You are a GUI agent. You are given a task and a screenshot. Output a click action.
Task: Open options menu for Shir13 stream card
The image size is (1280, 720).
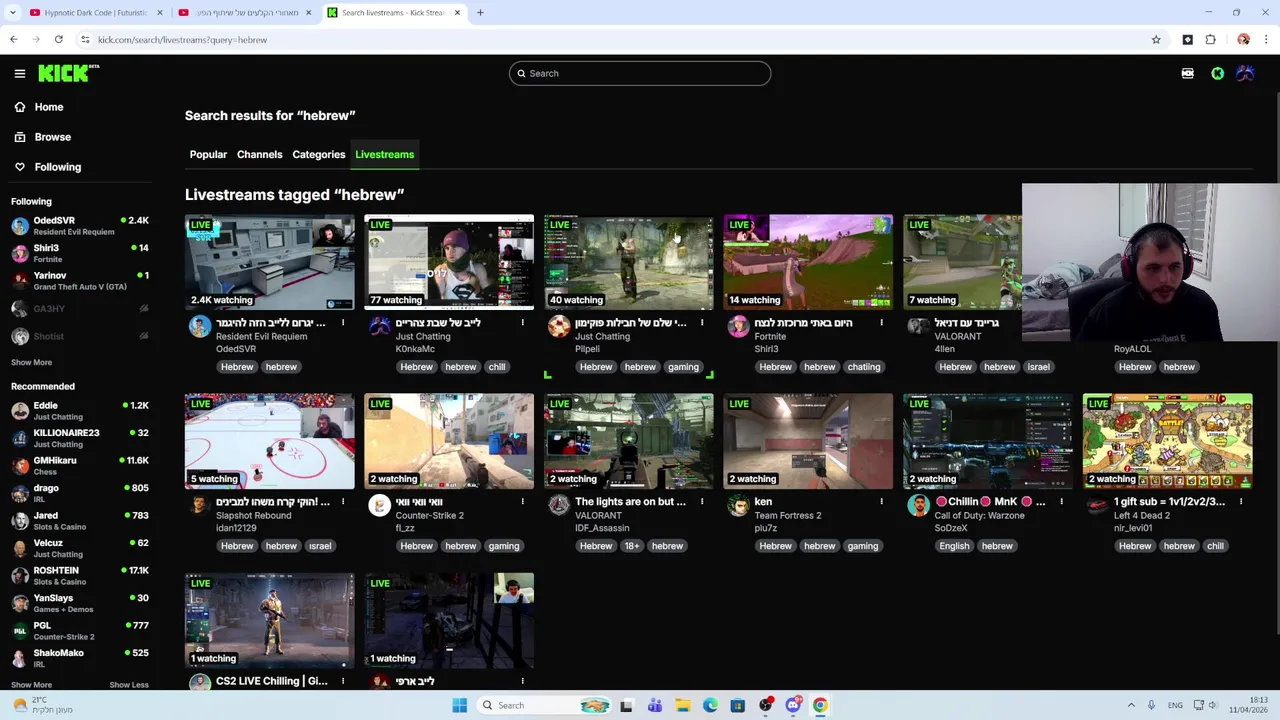[881, 323]
